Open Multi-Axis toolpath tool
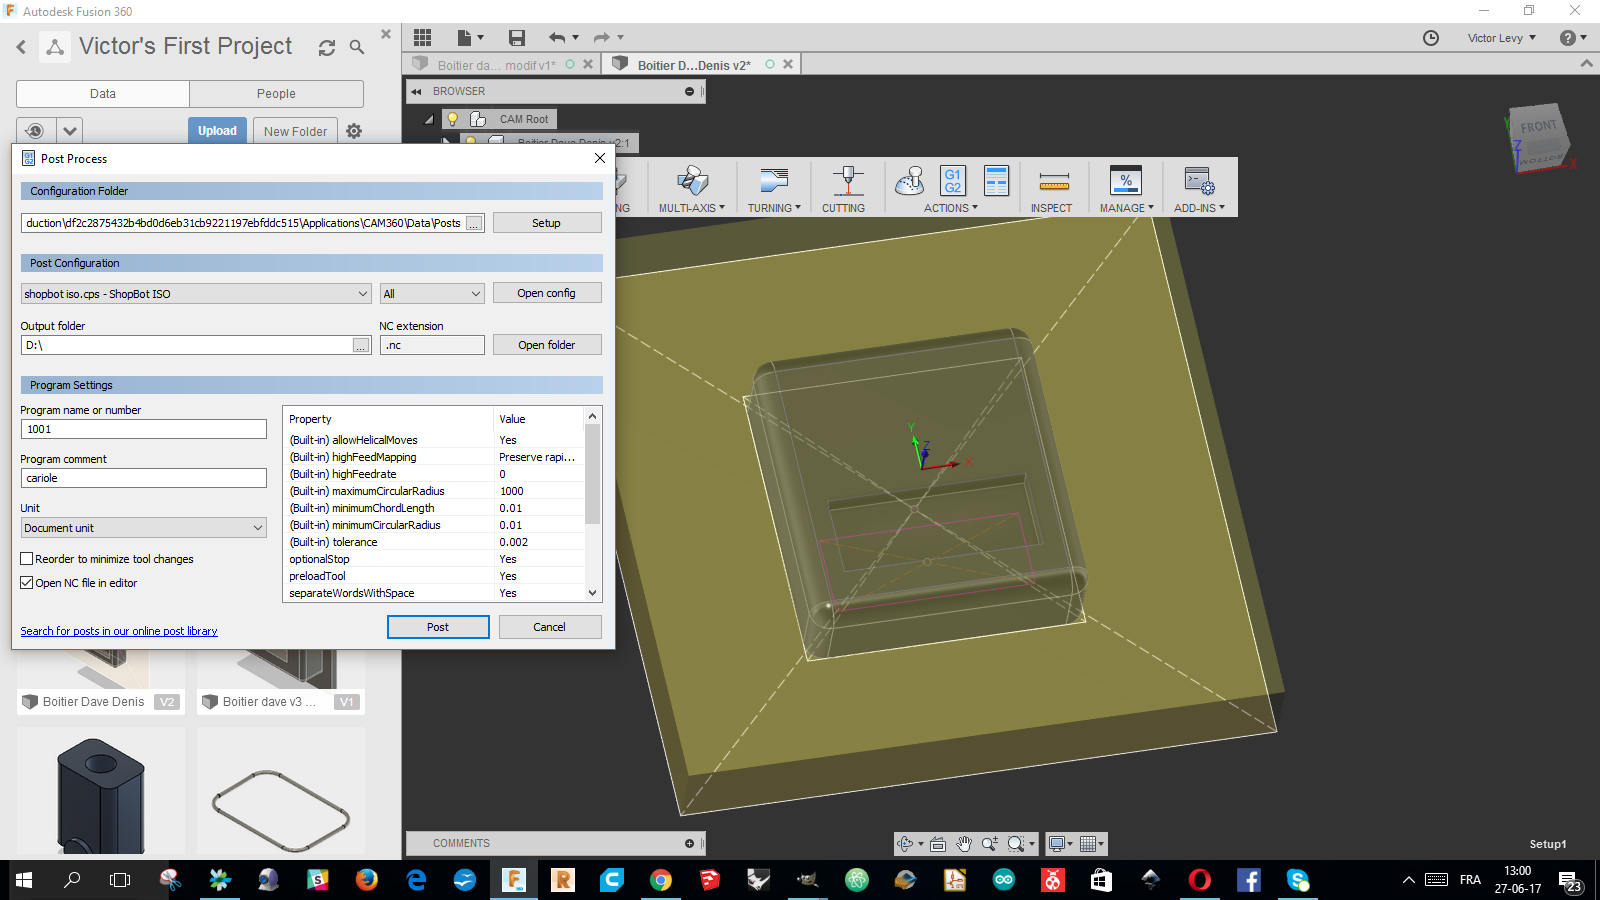 point(692,182)
